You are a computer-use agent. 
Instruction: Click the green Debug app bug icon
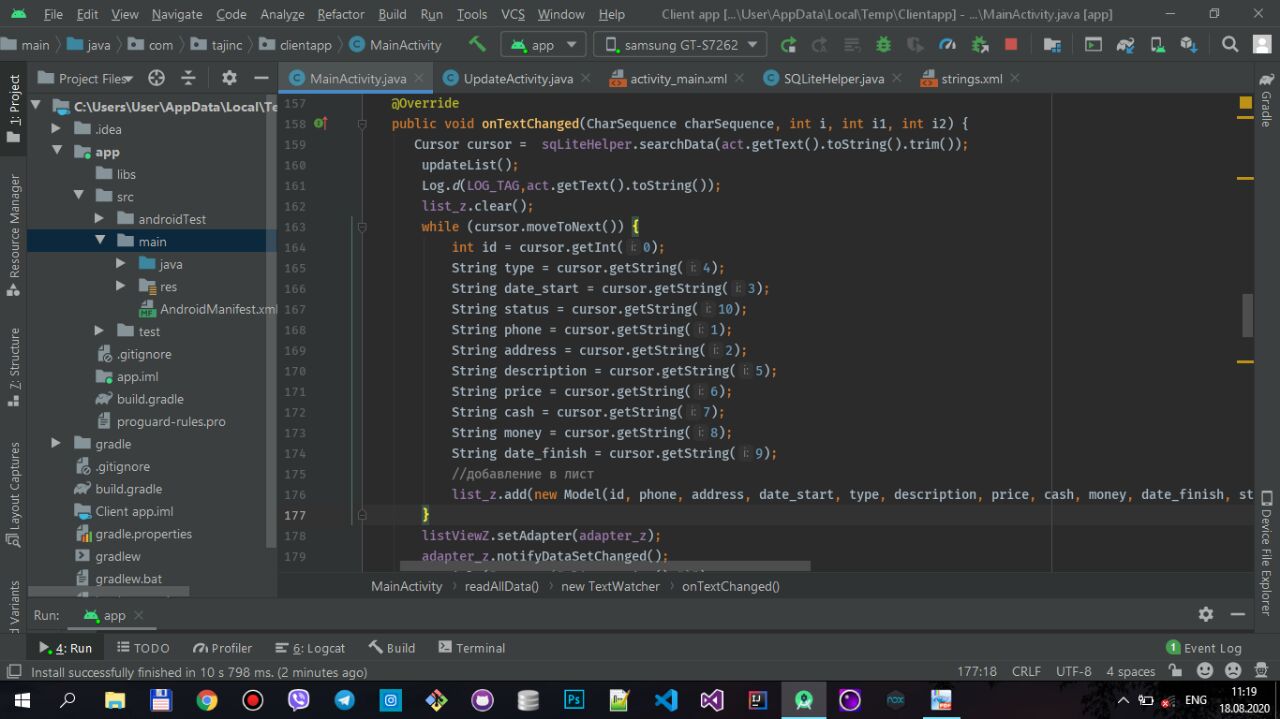click(x=883, y=45)
